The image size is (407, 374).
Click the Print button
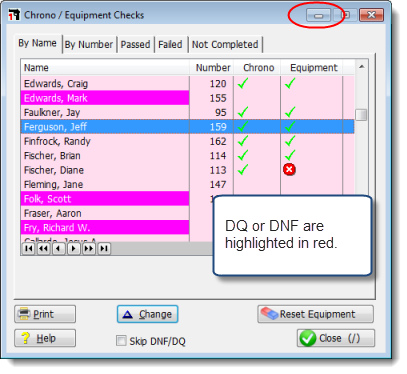point(45,314)
